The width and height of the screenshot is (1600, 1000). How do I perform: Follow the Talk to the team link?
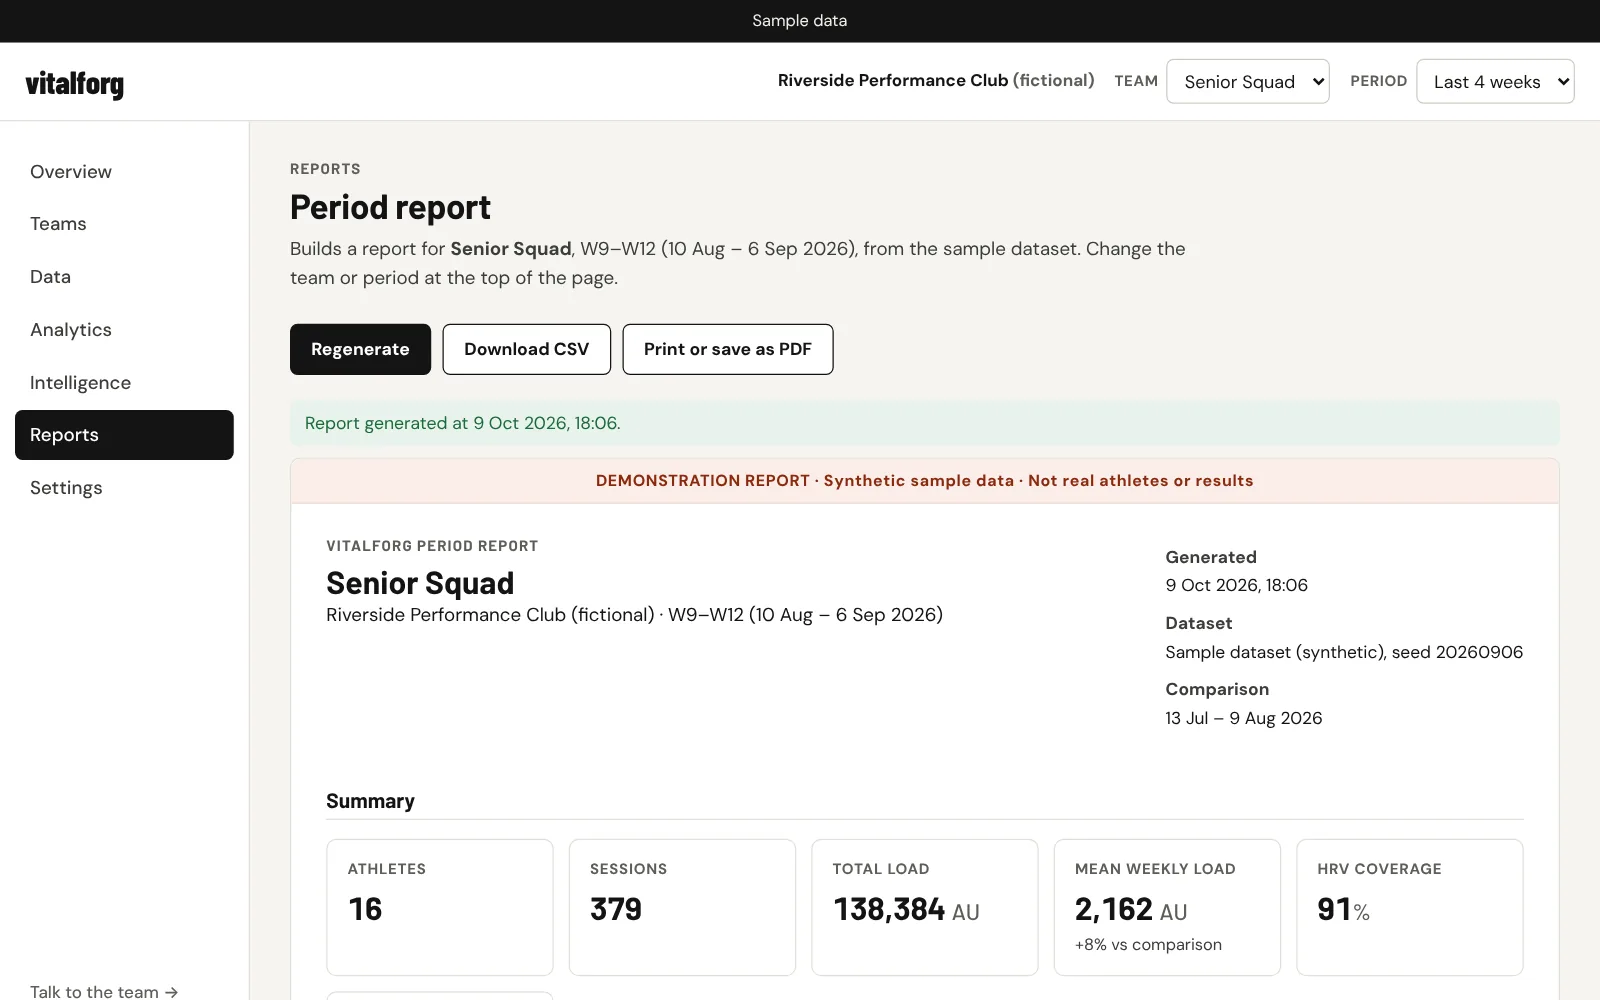104,991
